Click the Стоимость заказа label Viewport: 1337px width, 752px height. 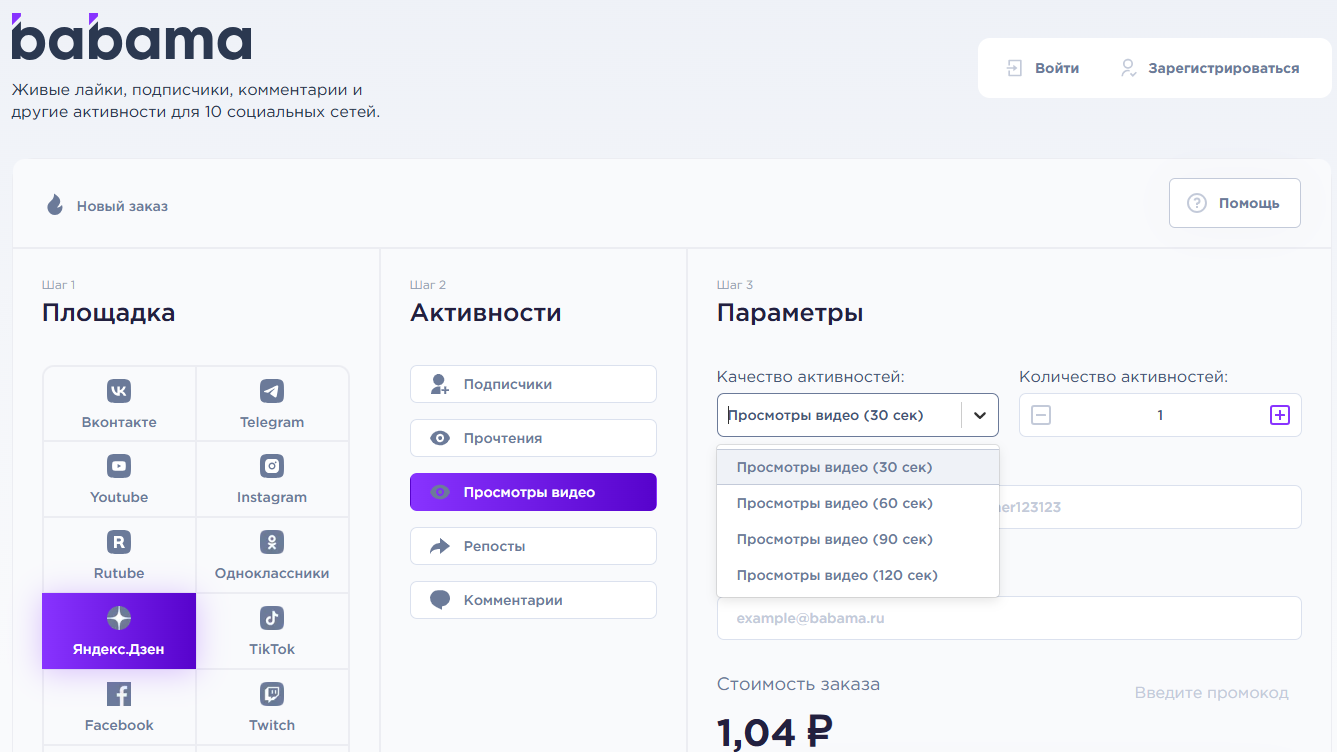click(799, 685)
